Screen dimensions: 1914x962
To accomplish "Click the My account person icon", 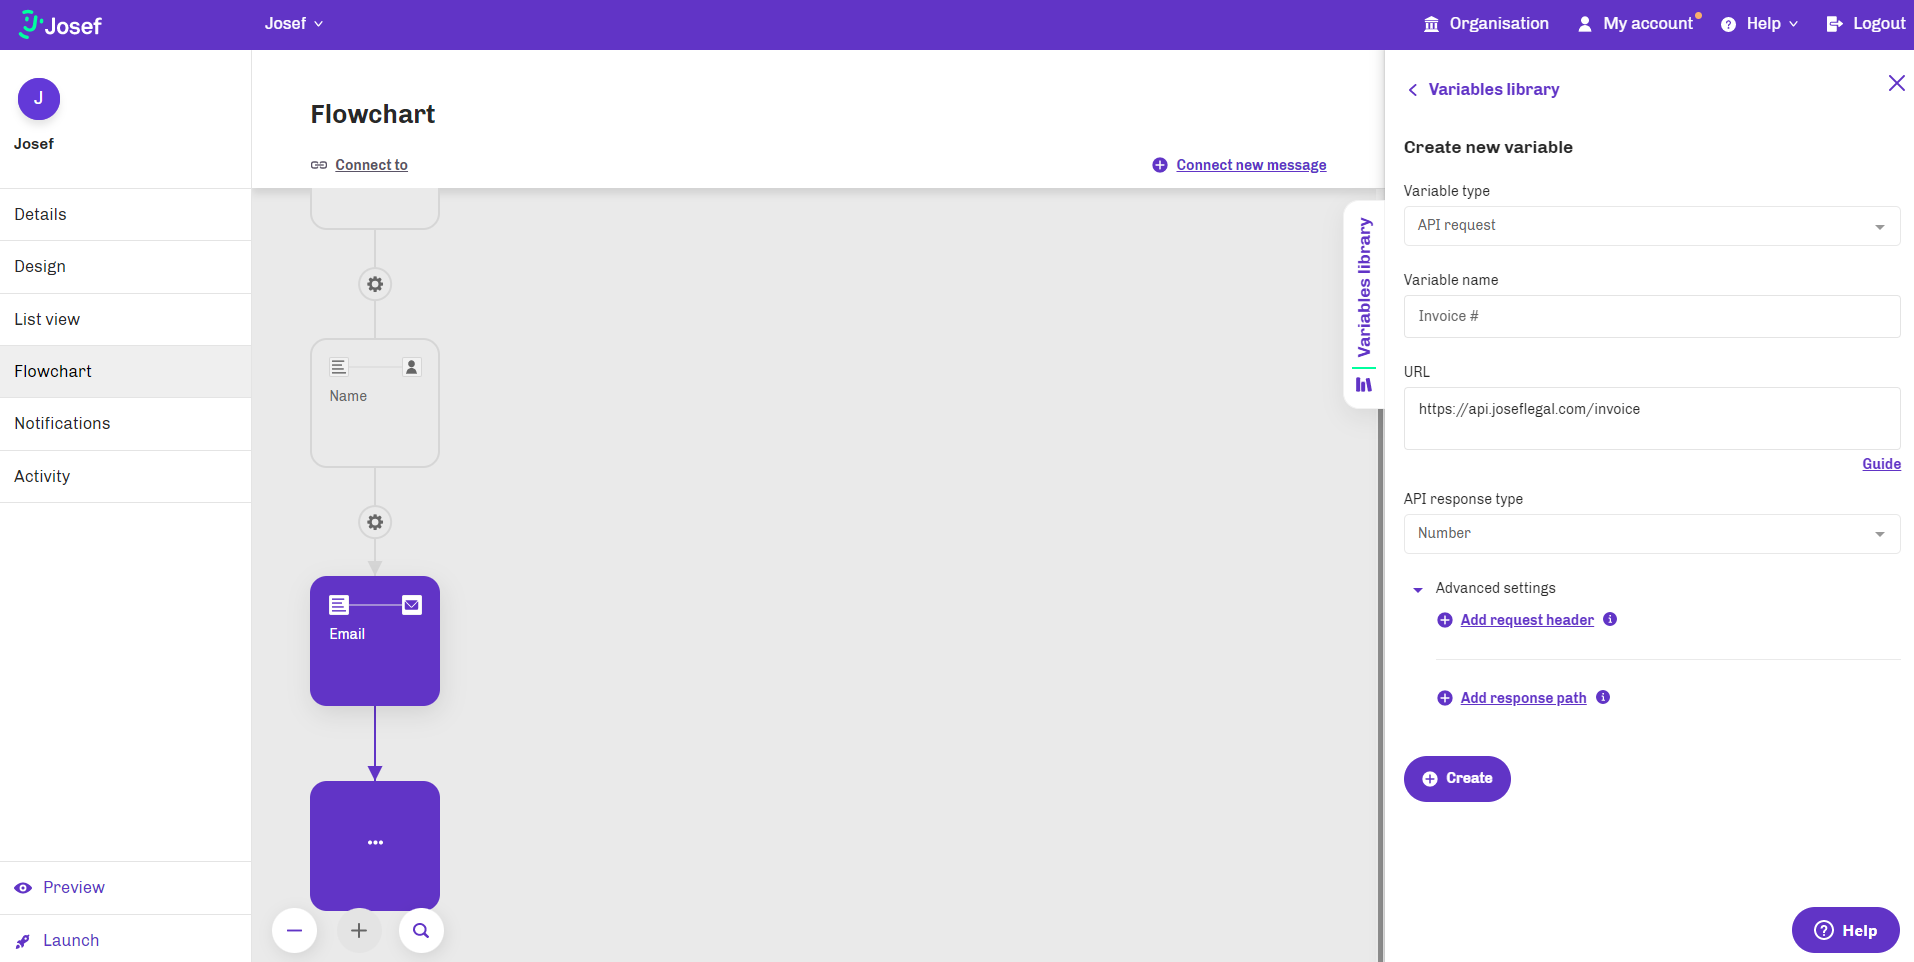I will click(x=1585, y=24).
